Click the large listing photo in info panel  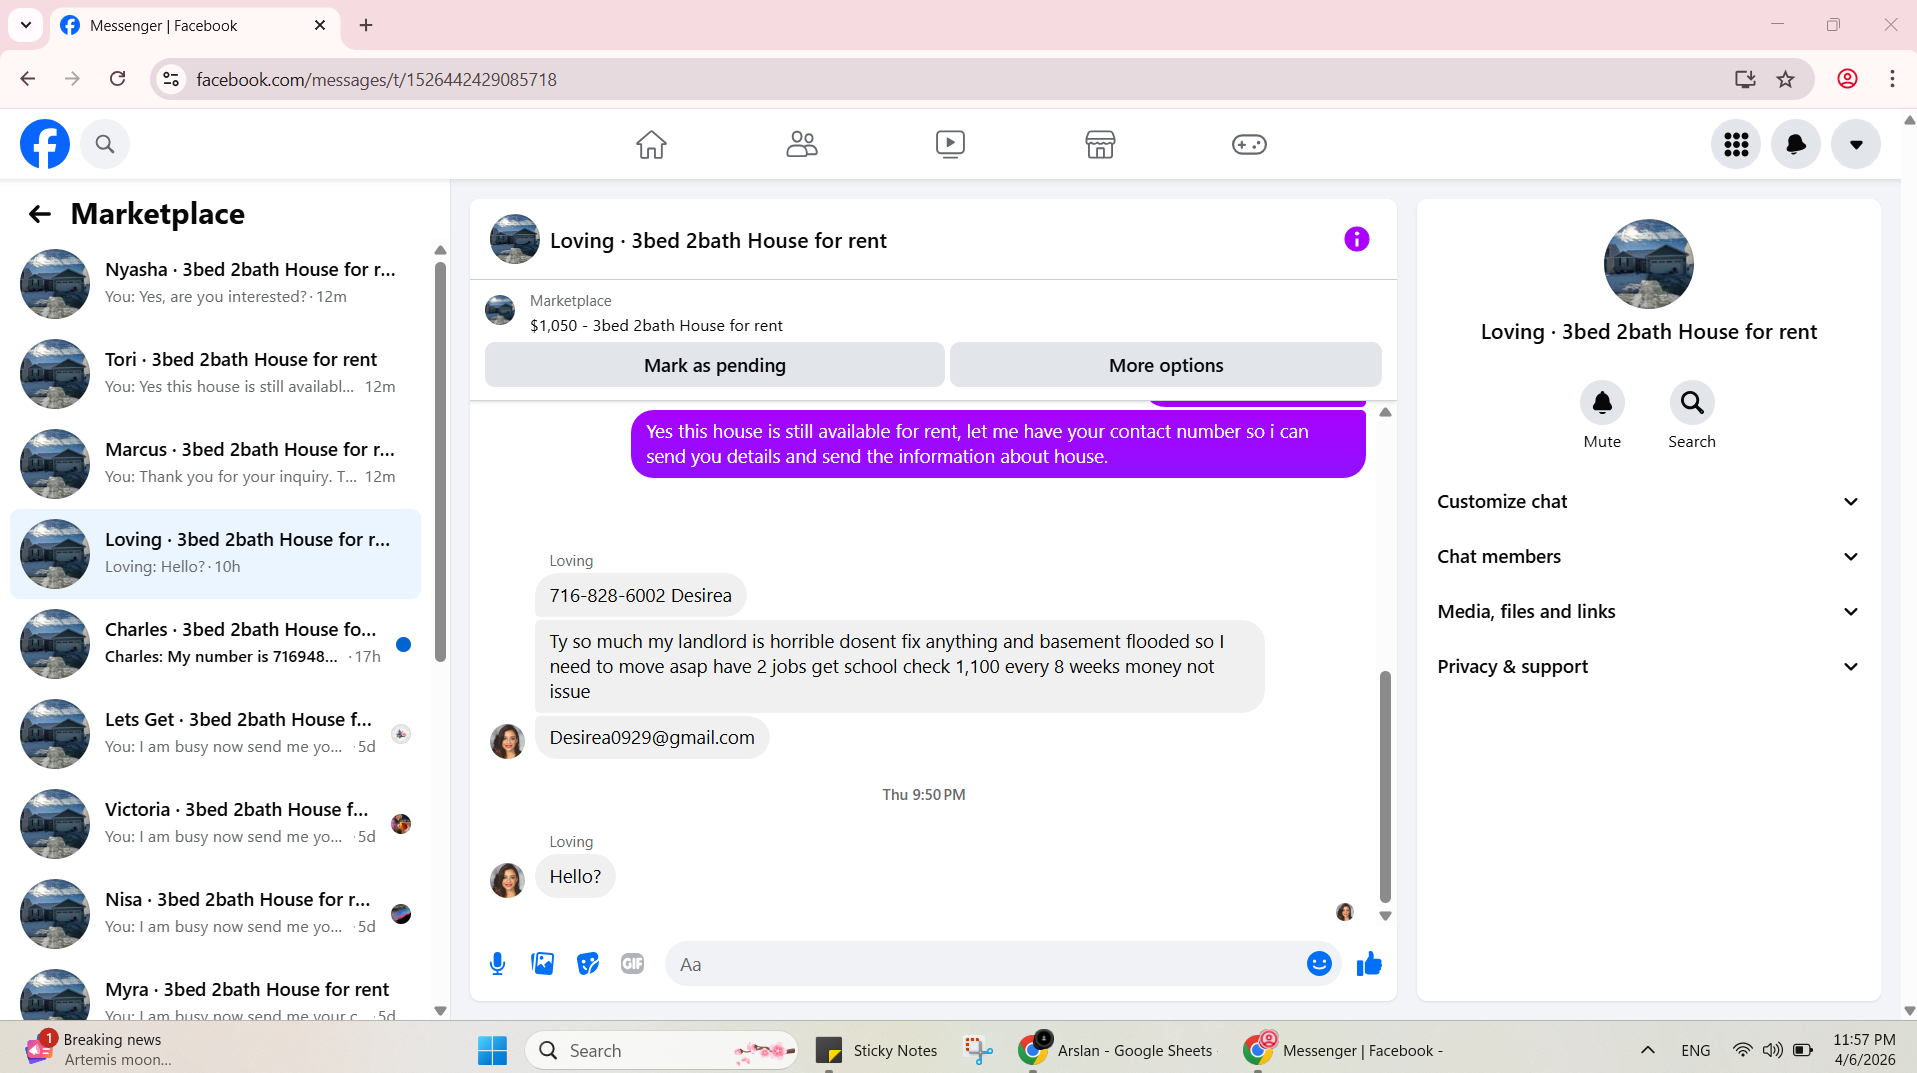click(1648, 264)
